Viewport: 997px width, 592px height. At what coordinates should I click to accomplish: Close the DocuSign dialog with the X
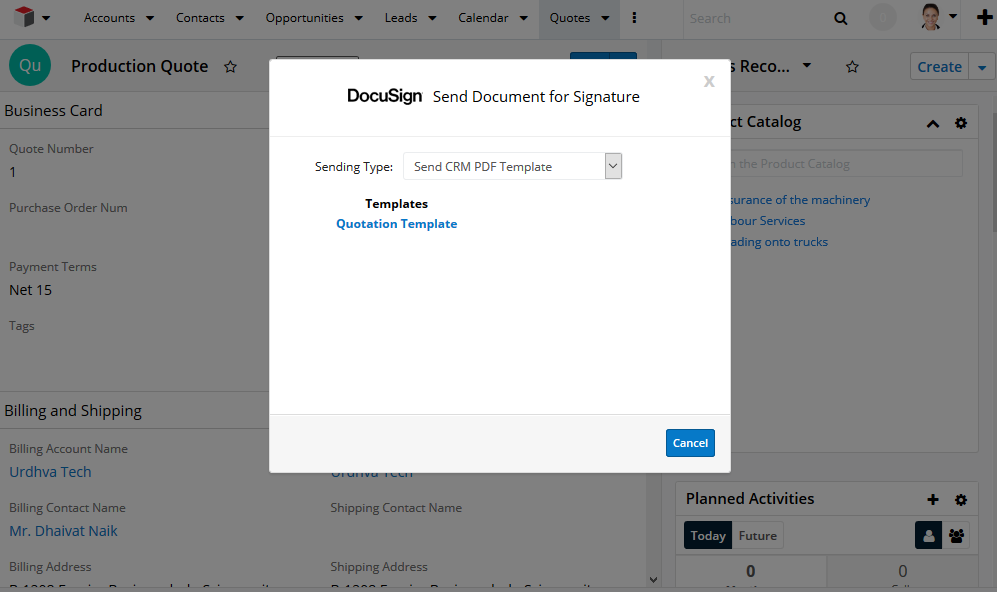pos(709,81)
